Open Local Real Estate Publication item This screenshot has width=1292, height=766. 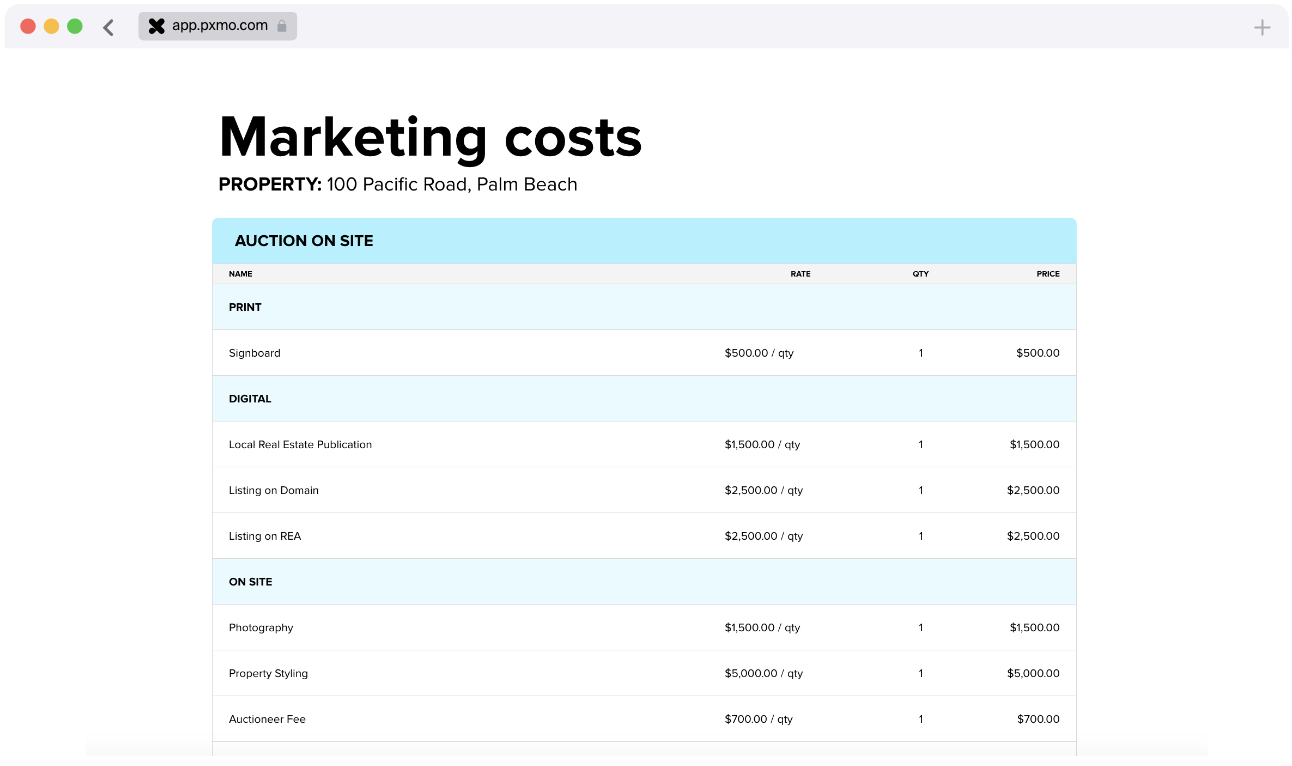300,445
